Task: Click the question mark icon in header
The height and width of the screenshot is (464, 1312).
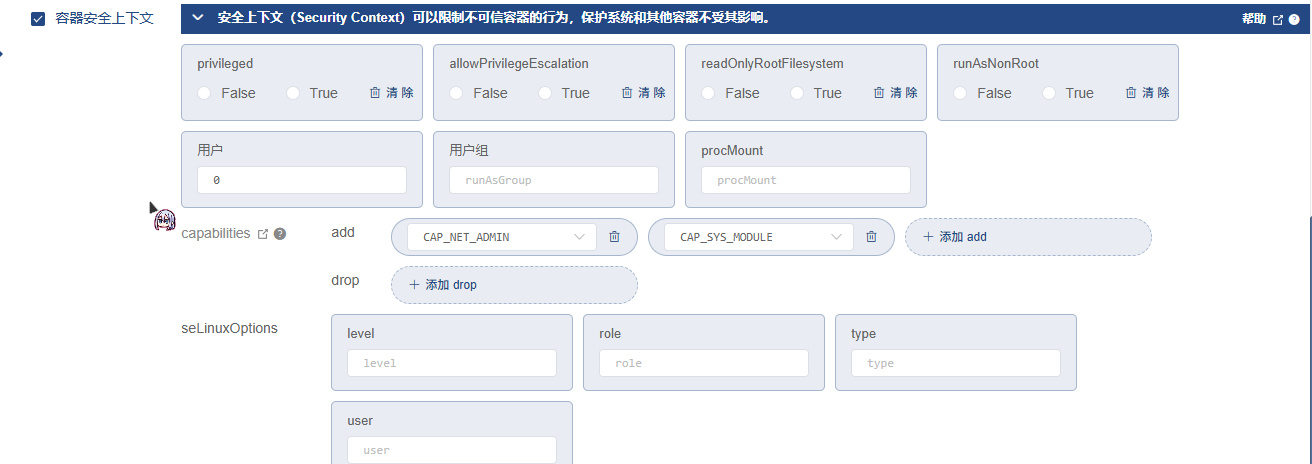Action: click(1294, 19)
